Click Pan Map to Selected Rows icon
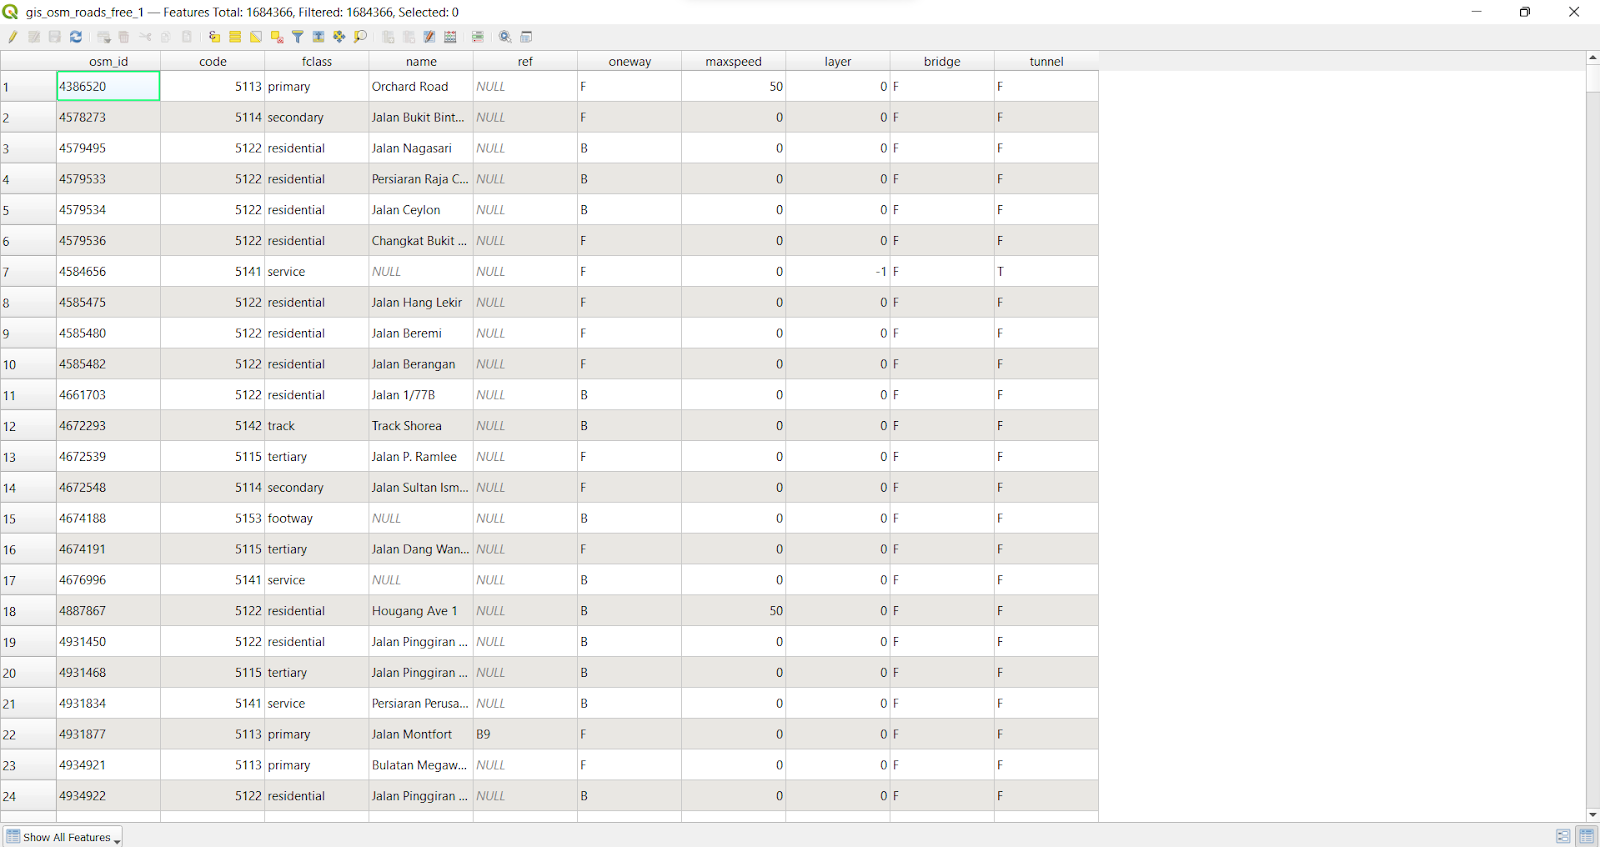Screen dimensions: 1600x847 tap(339, 37)
